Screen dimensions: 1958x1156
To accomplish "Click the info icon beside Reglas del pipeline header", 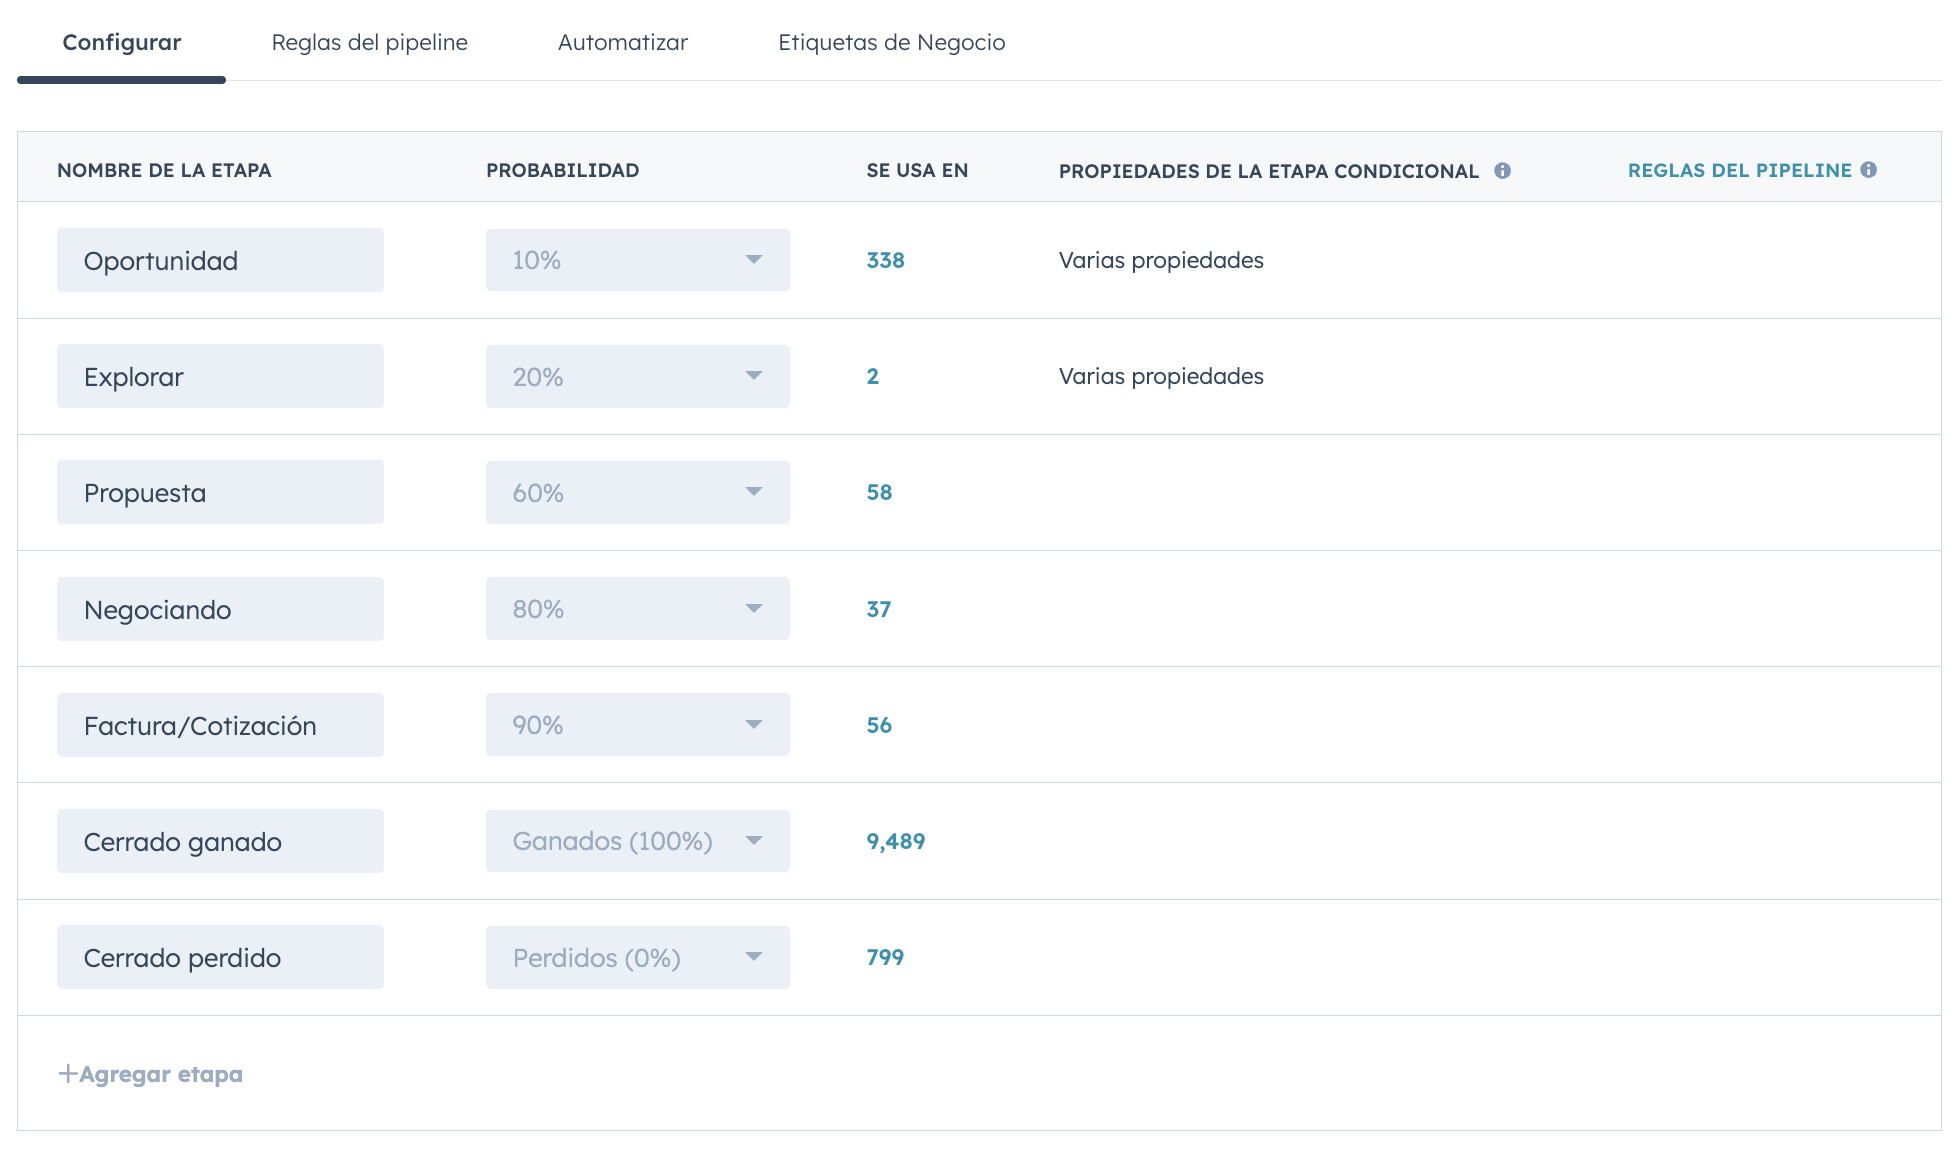I will 1869,170.
